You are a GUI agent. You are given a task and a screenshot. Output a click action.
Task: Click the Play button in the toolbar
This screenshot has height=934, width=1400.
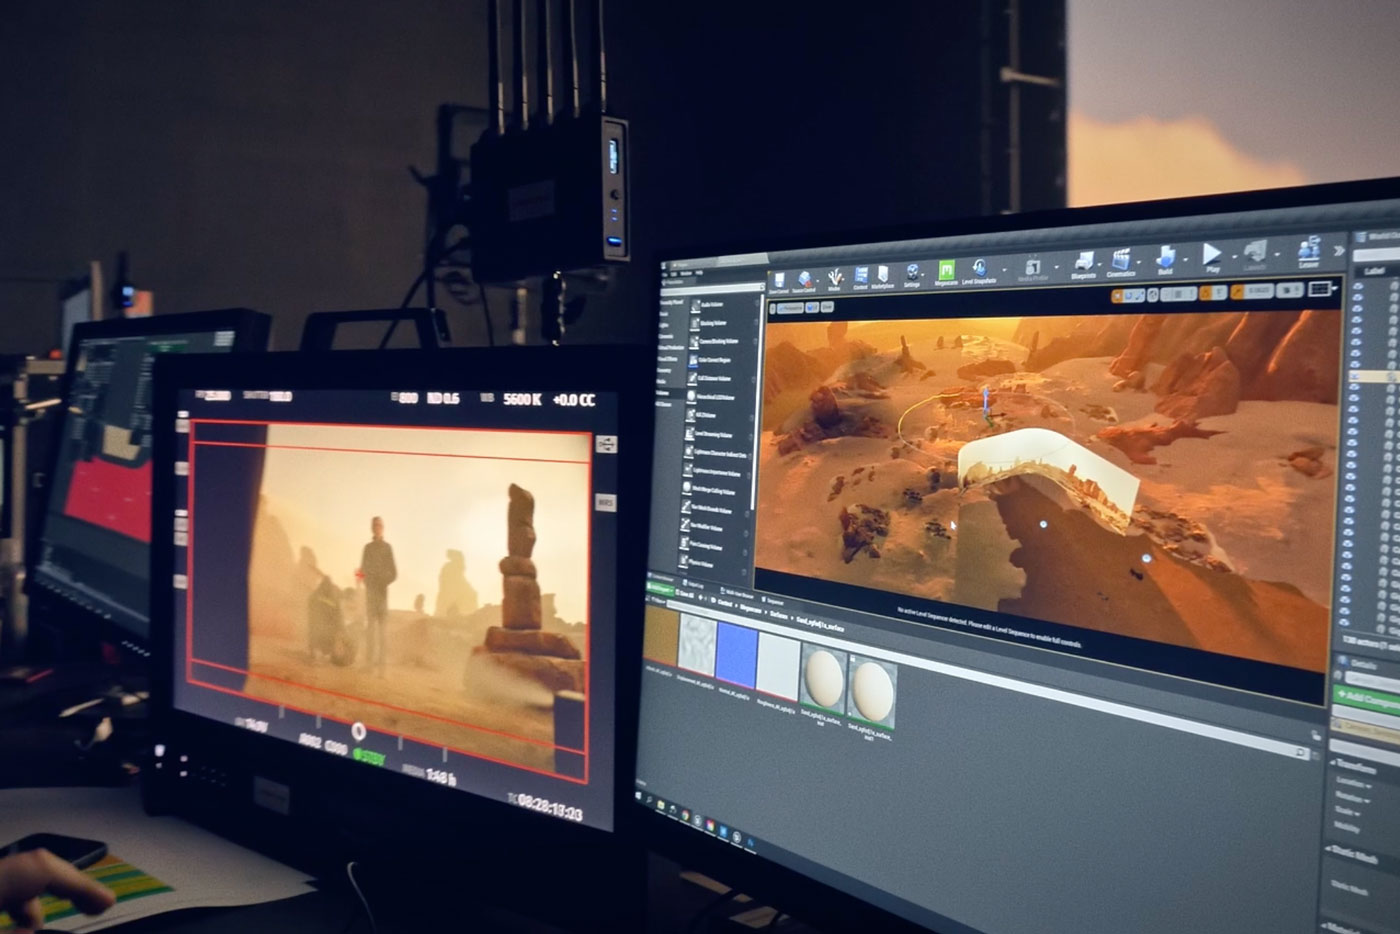tap(1212, 254)
